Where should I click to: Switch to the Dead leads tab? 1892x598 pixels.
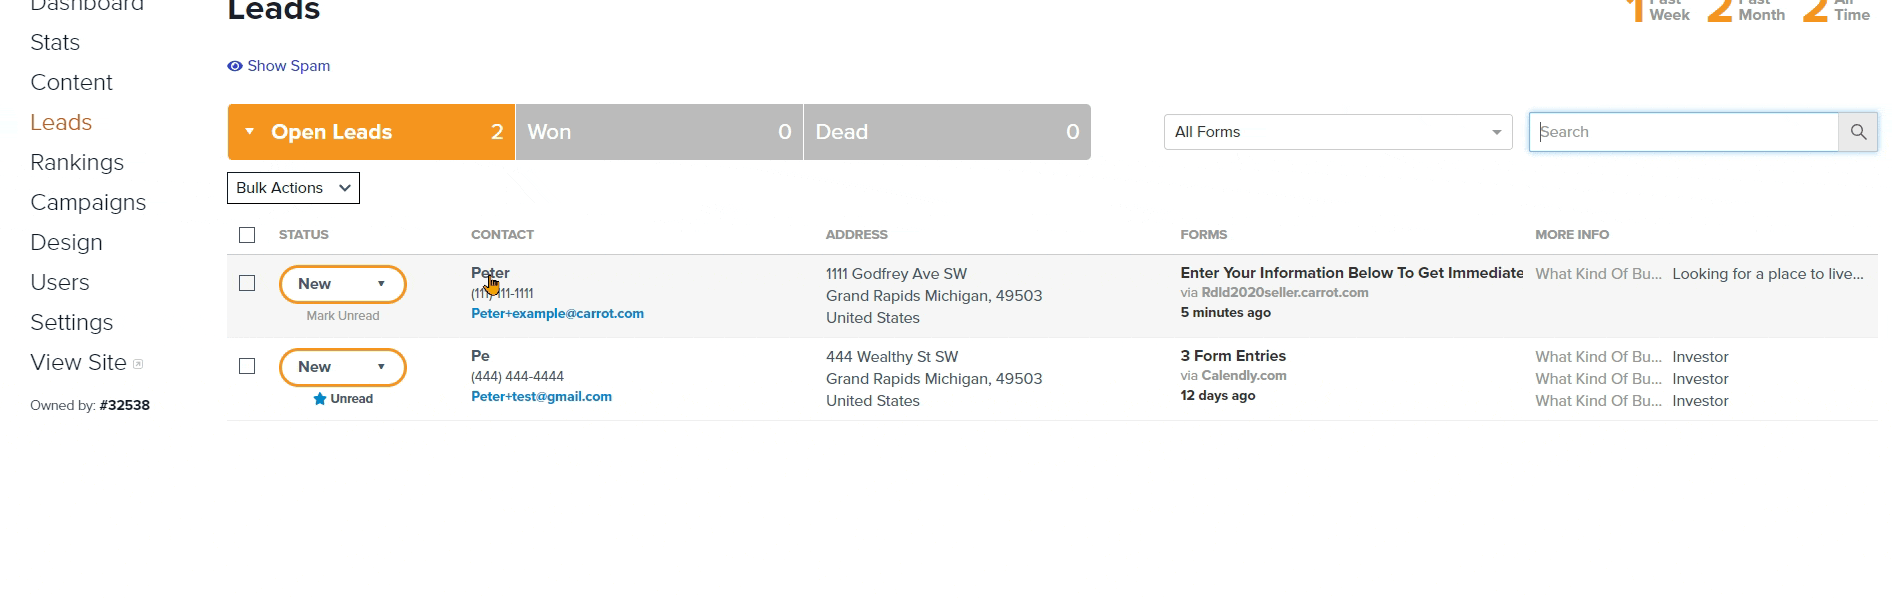click(x=947, y=132)
